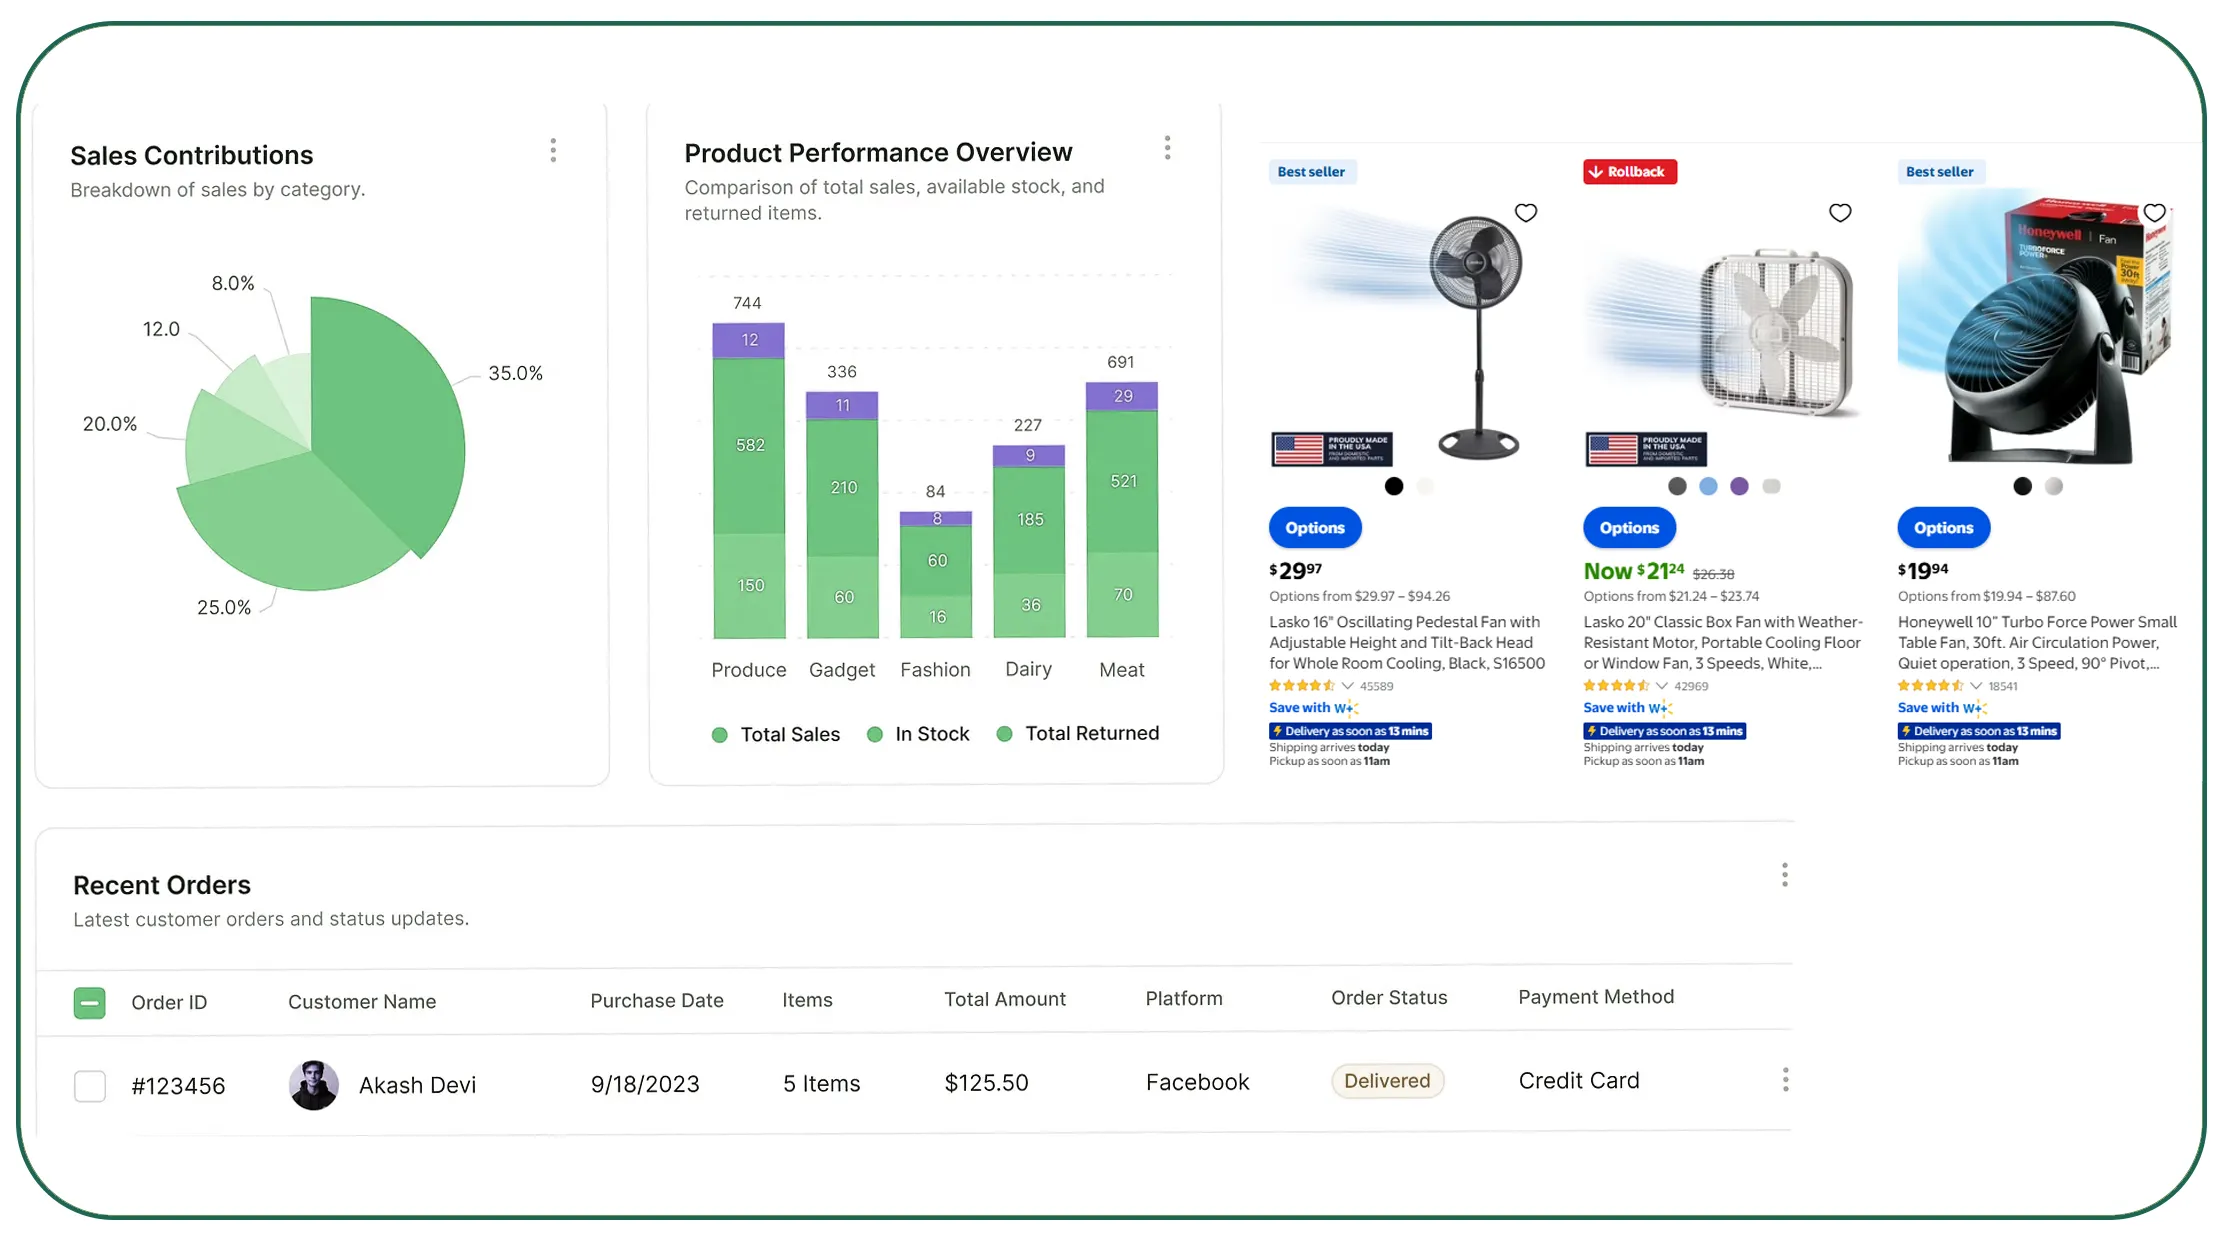Viewport: 2223px width, 1240px height.
Task: Click delivery badge under Honeywell fan
Action: pos(1979,731)
